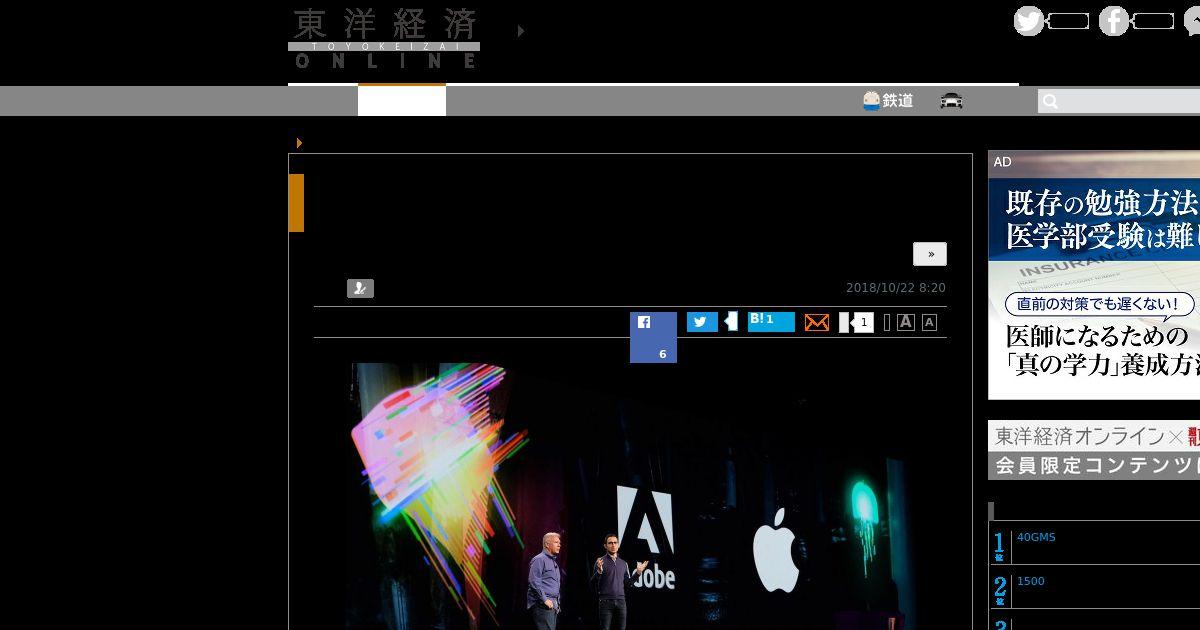The image size is (1200, 630).
Task: Open the medical school exam ad banner
Action: [x=1094, y=275]
